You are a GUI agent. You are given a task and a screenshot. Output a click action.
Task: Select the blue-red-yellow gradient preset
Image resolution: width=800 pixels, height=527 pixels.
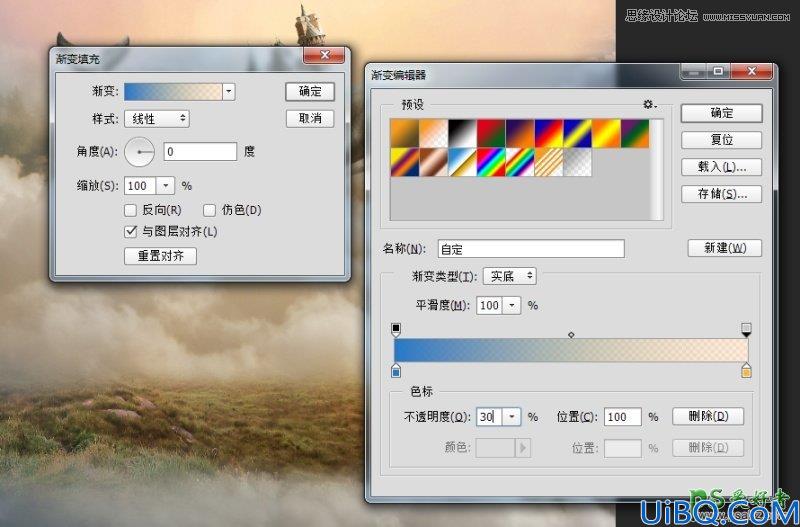point(548,134)
